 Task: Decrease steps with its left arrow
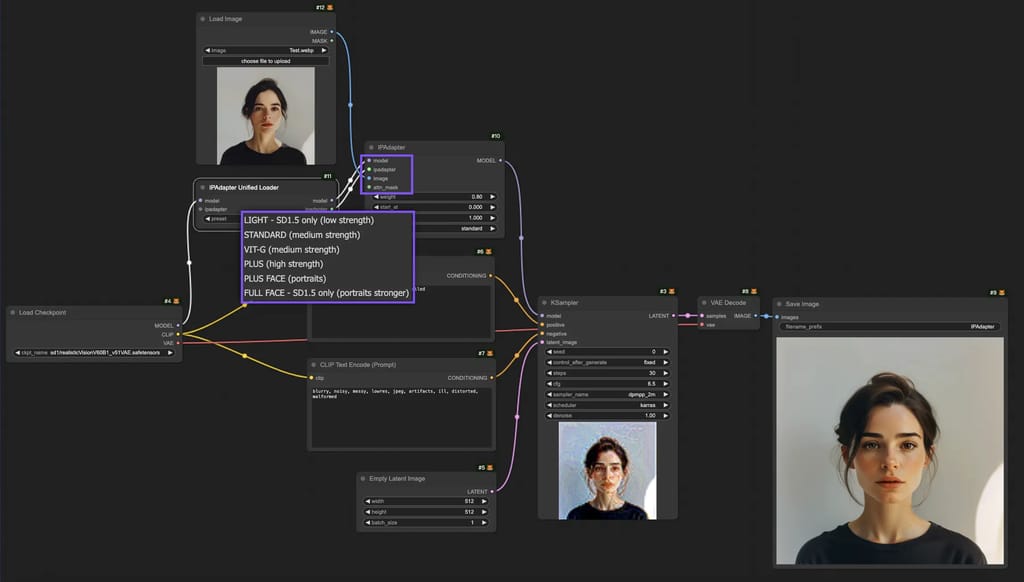click(x=549, y=373)
